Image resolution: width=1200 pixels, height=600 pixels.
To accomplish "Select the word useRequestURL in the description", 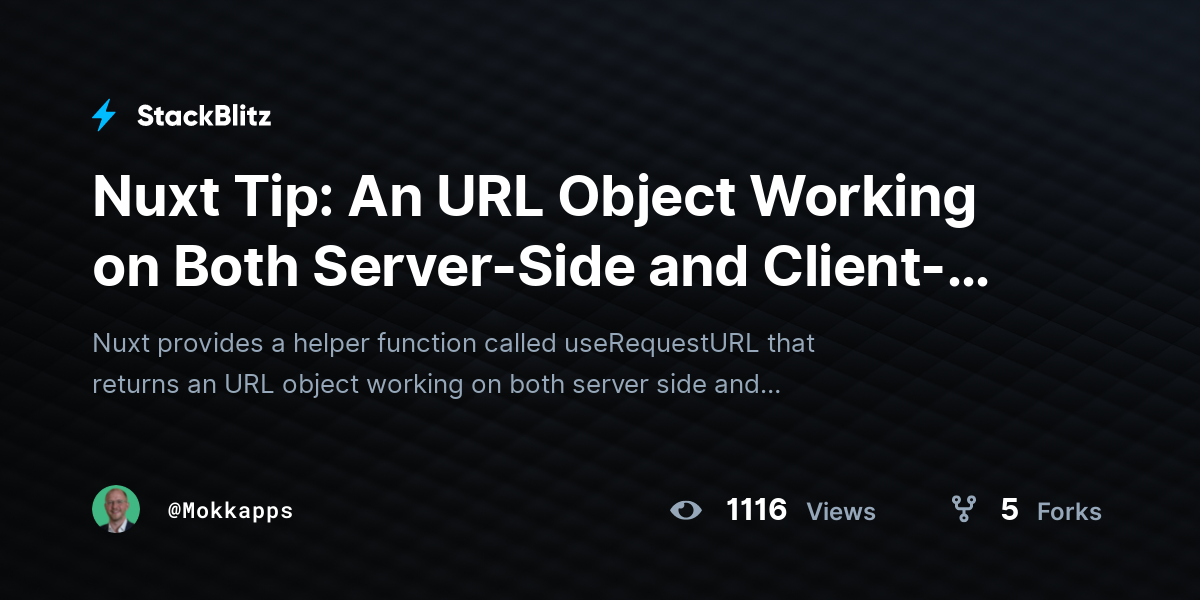I will point(663,344).
